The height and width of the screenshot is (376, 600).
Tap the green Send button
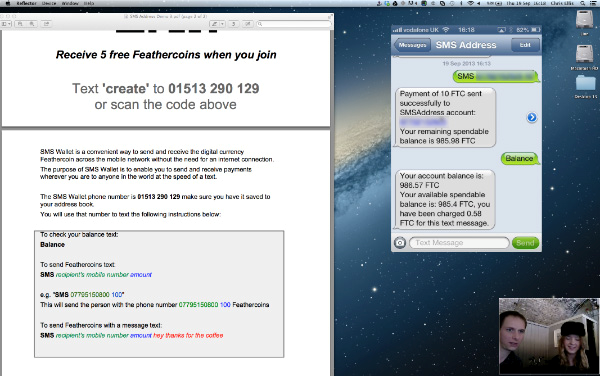click(525, 243)
